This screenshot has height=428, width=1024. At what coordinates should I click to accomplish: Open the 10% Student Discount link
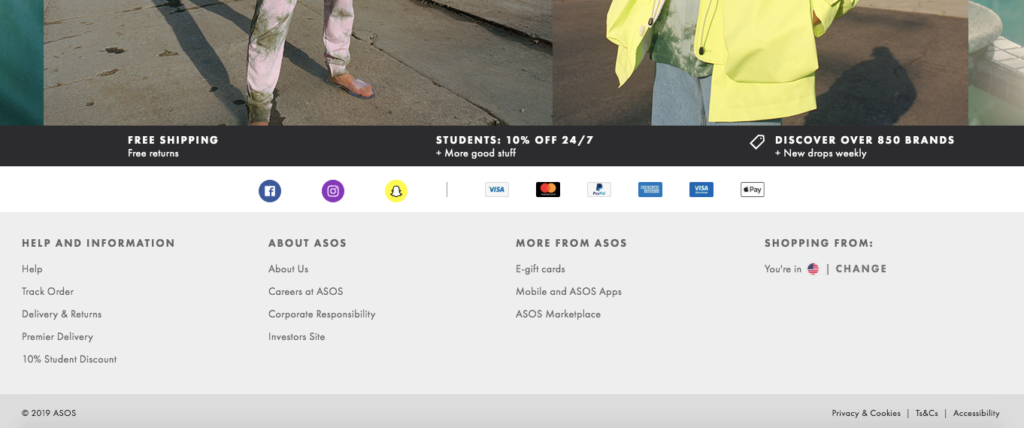69,359
